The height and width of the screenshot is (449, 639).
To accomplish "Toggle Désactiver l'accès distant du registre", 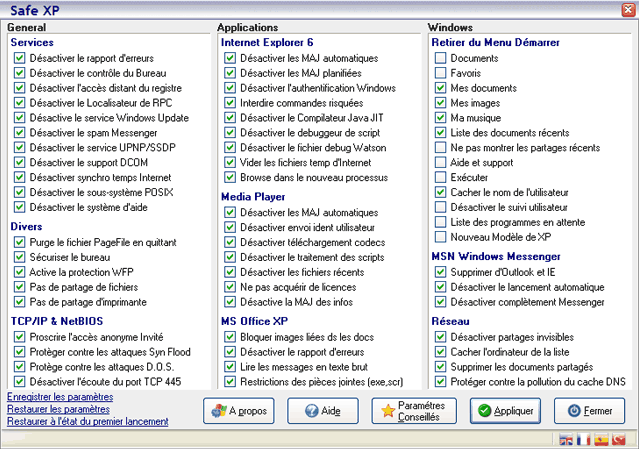I will 19,88.
